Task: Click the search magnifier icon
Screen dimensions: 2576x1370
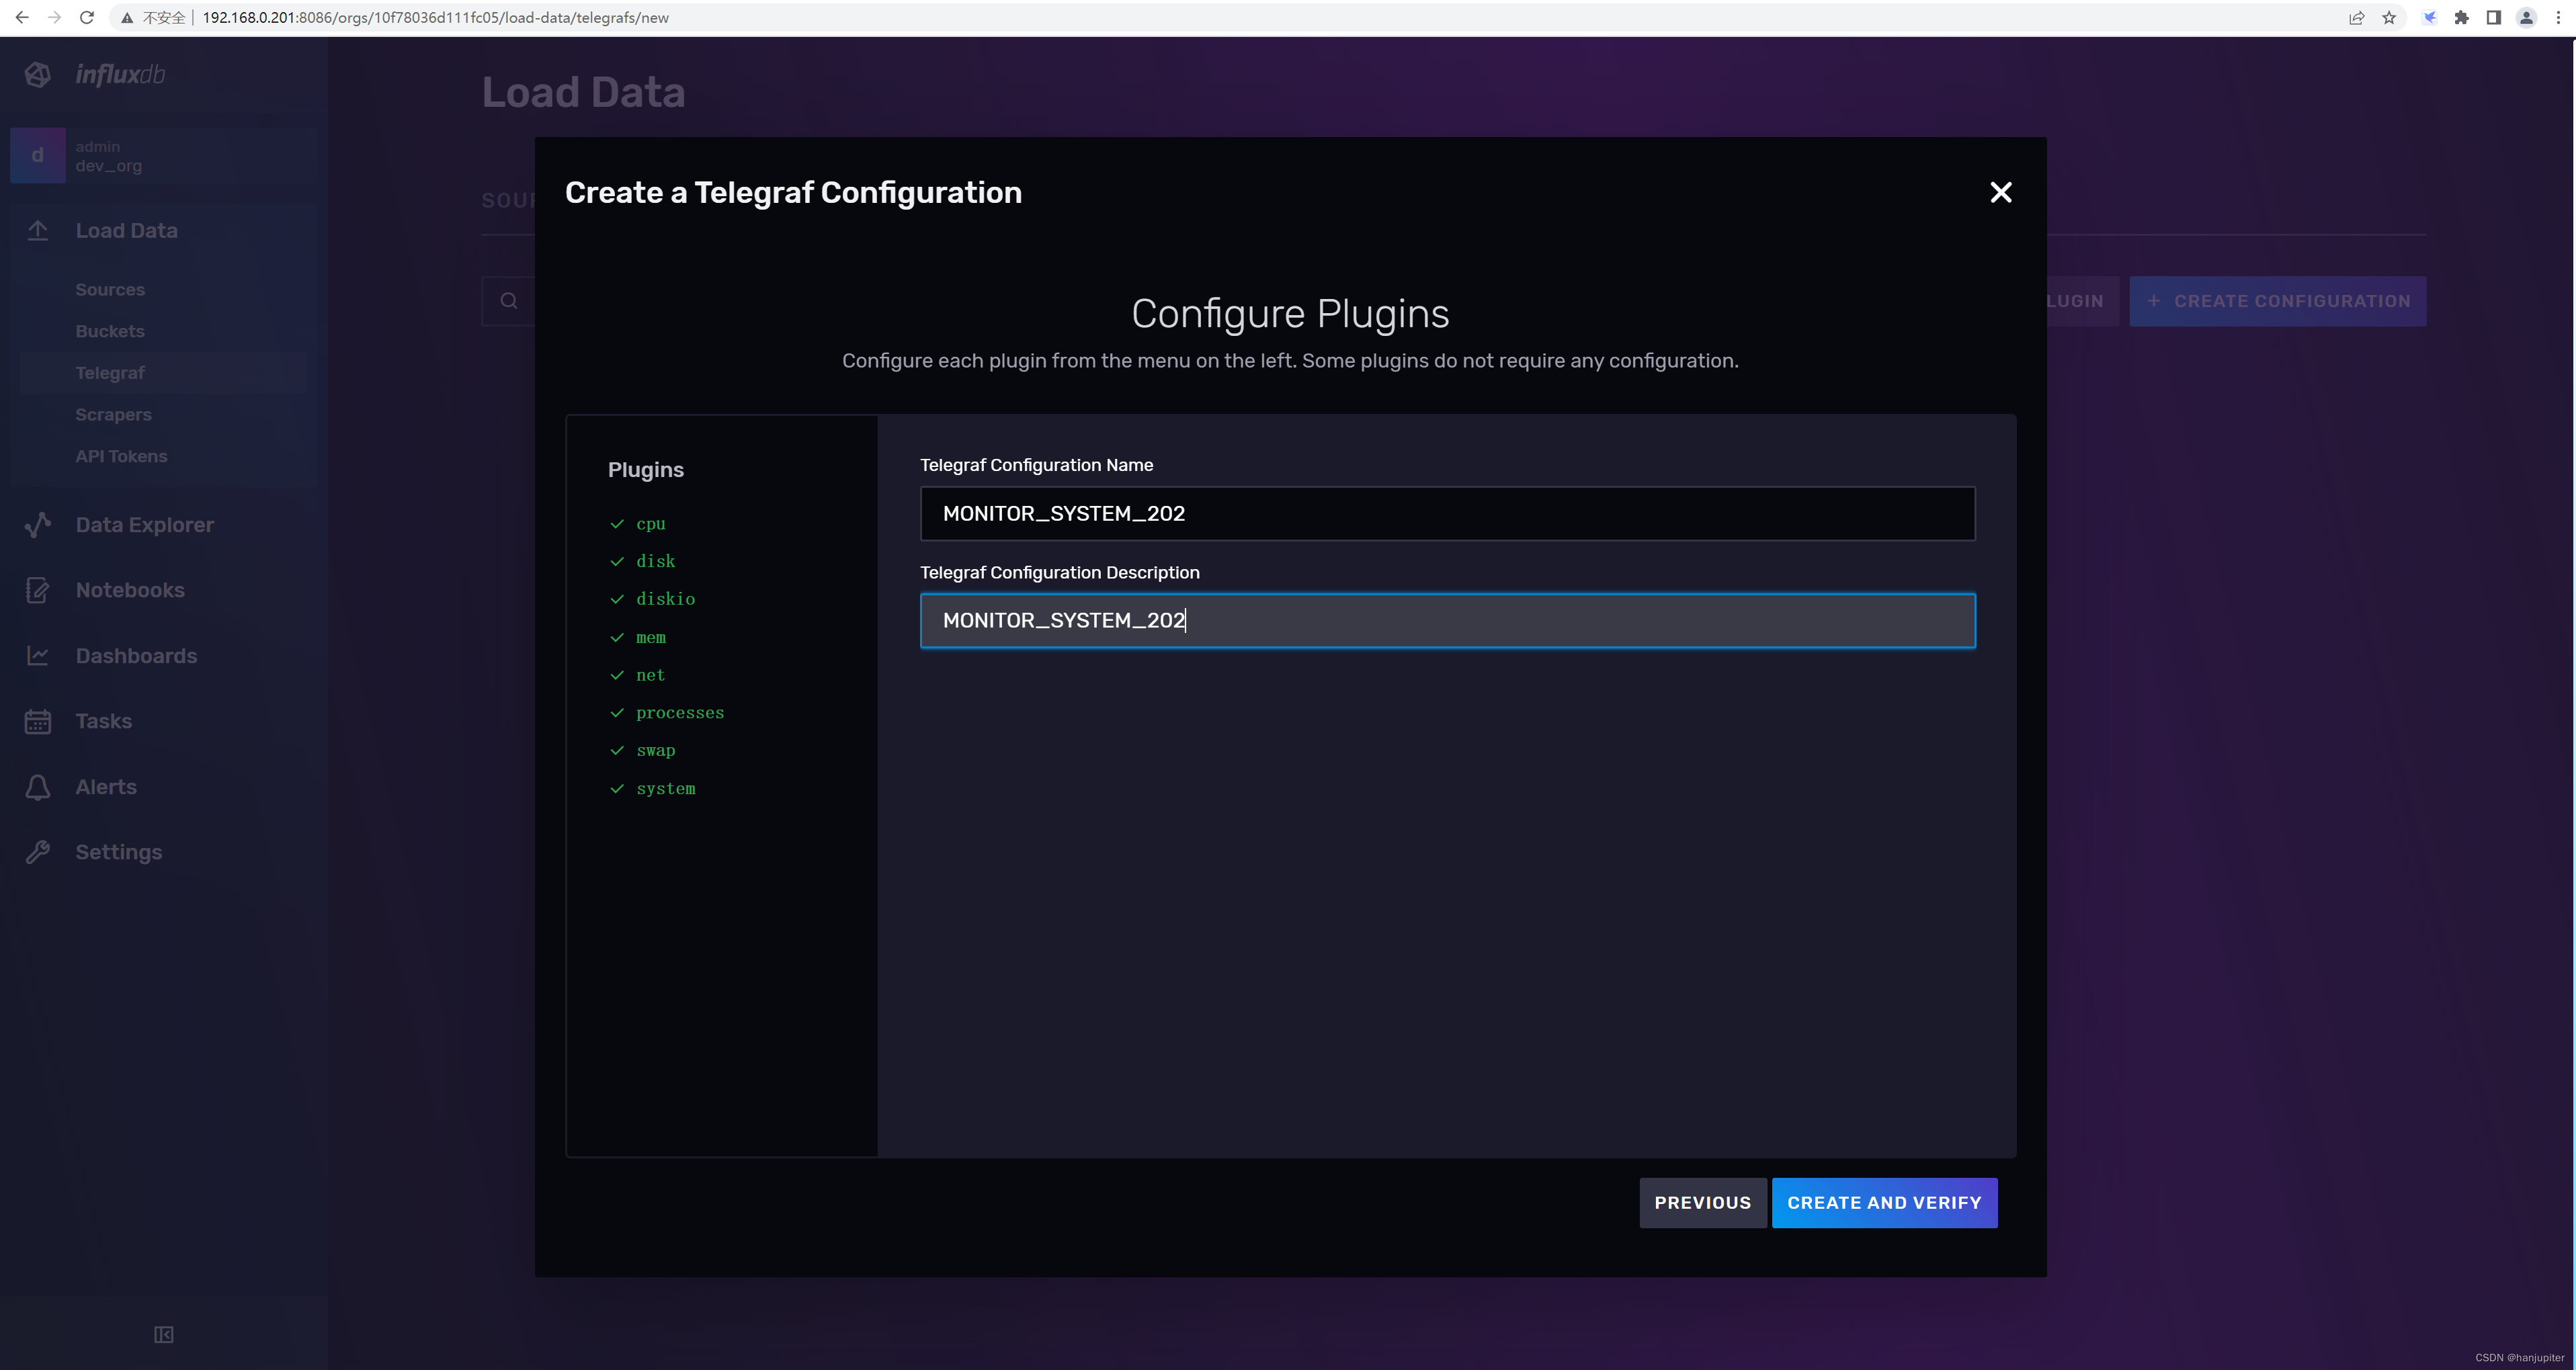Action: tap(509, 301)
